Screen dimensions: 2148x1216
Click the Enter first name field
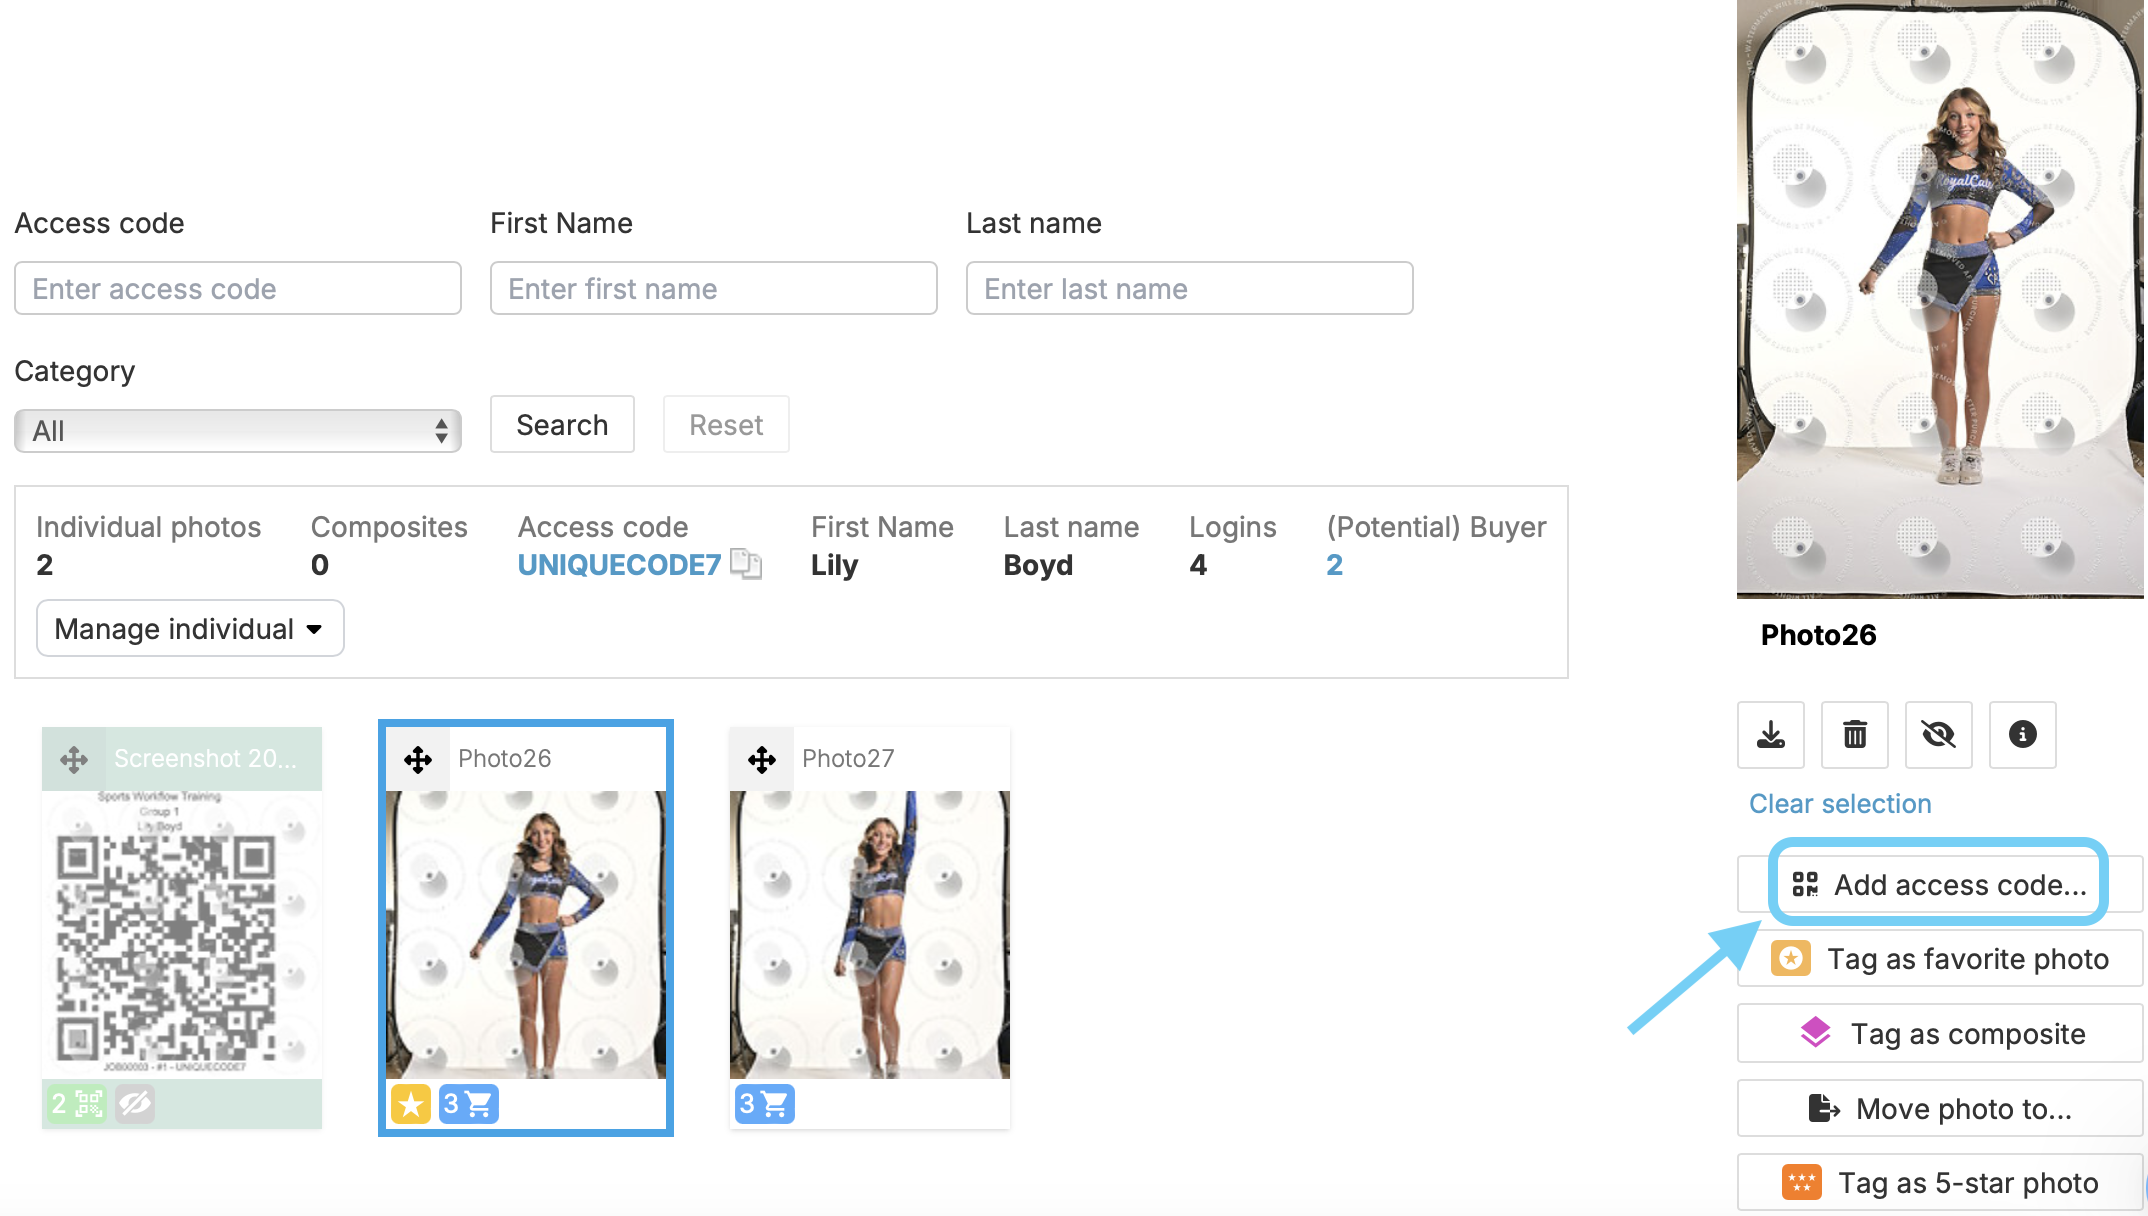pos(714,288)
